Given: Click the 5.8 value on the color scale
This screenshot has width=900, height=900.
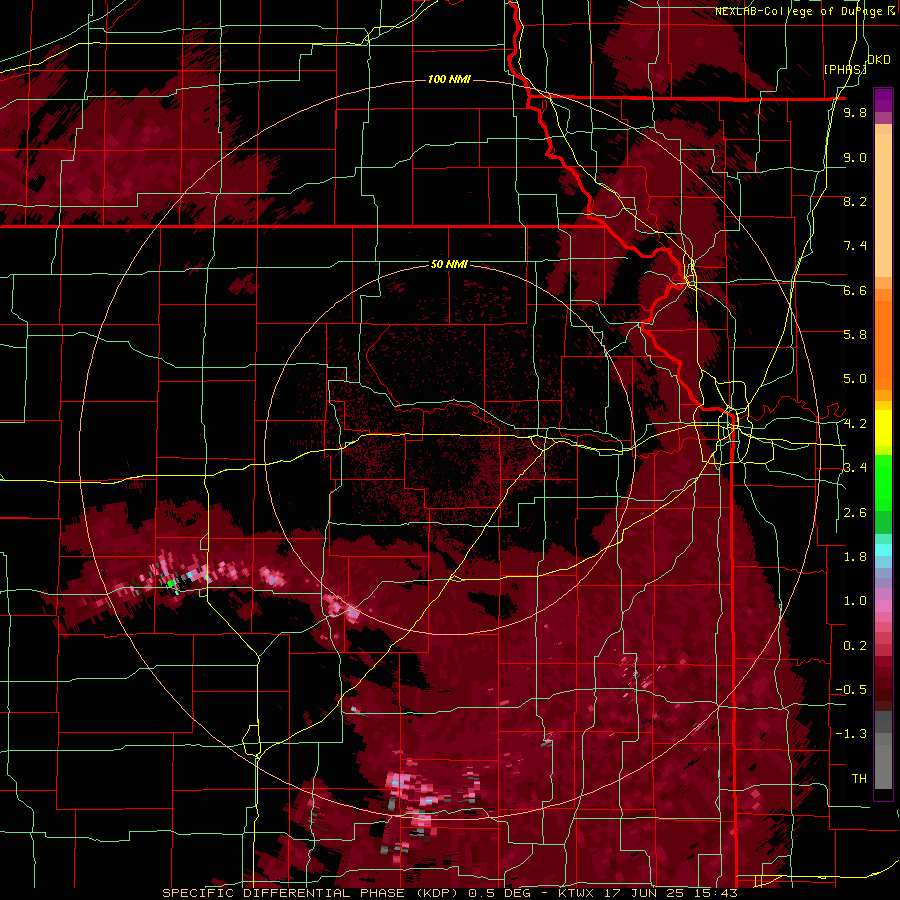Looking at the screenshot, I should [855, 335].
